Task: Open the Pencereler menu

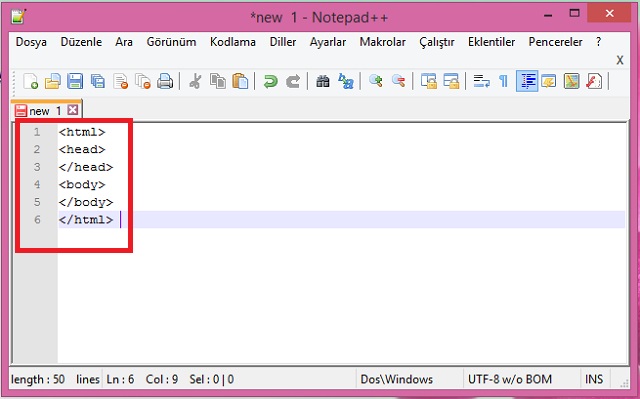Action: [556, 42]
